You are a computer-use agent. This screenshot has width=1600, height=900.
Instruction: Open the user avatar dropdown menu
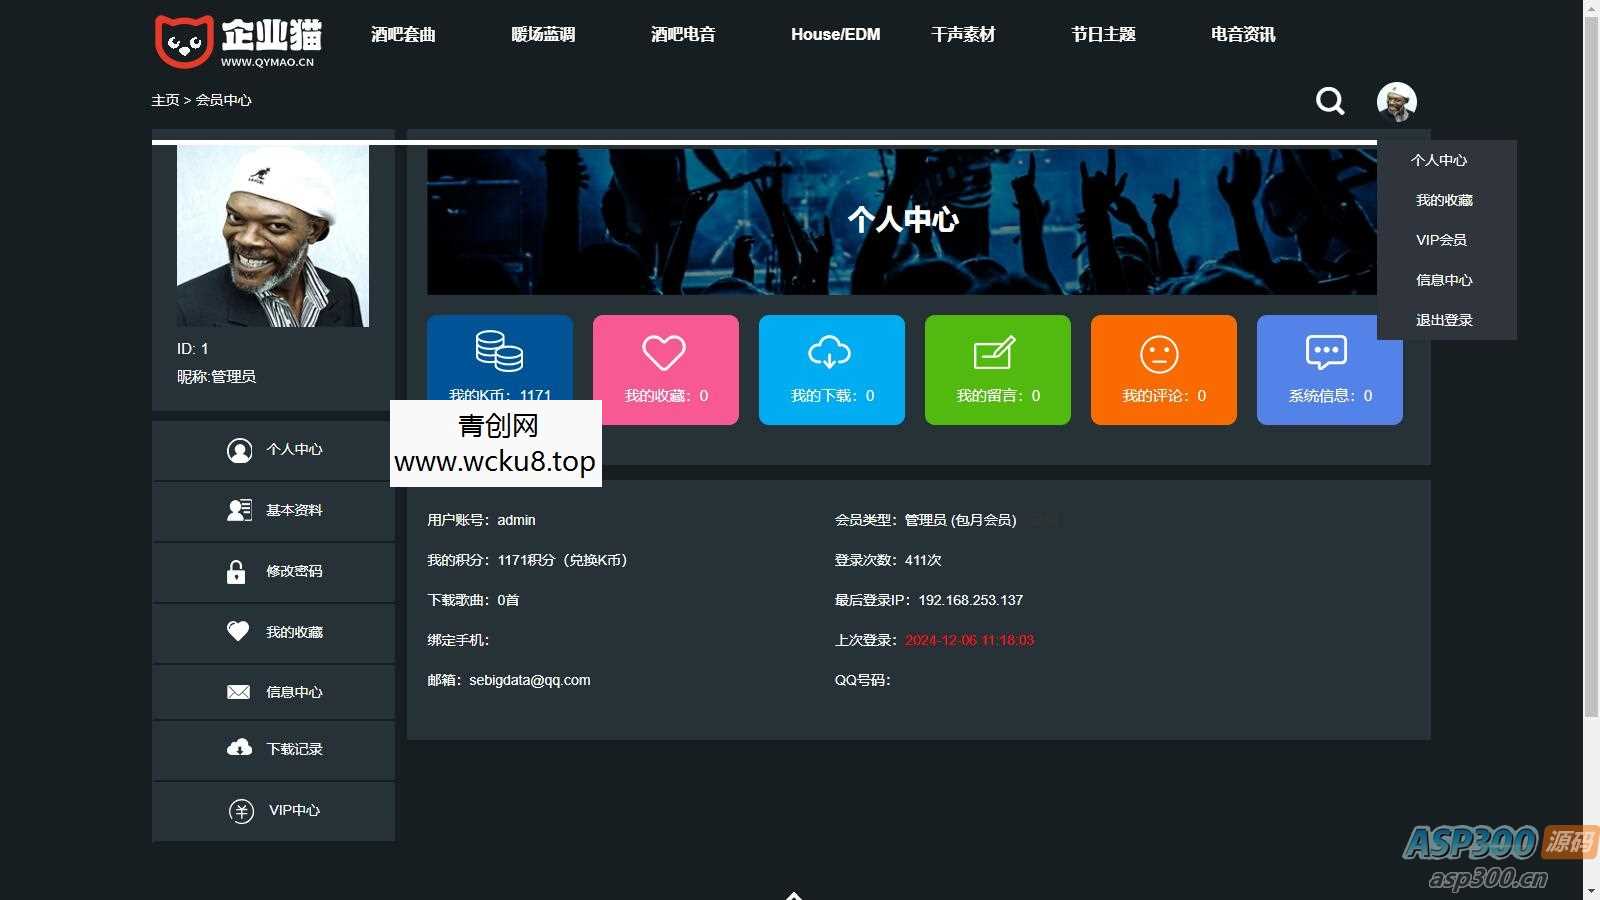[1396, 101]
